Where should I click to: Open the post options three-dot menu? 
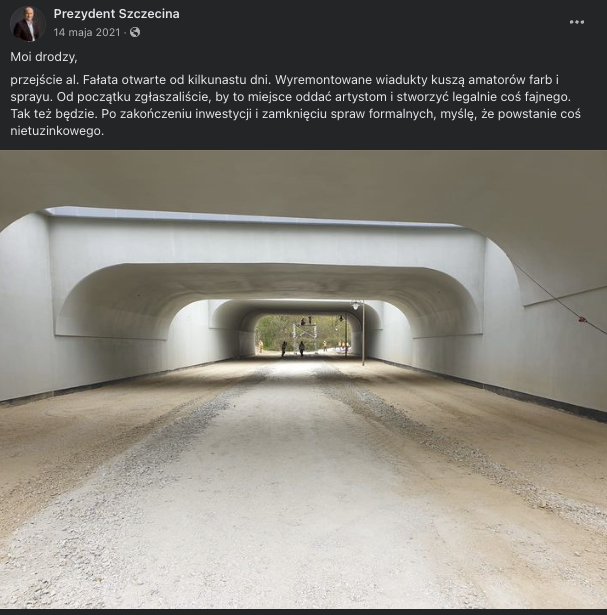577,22
